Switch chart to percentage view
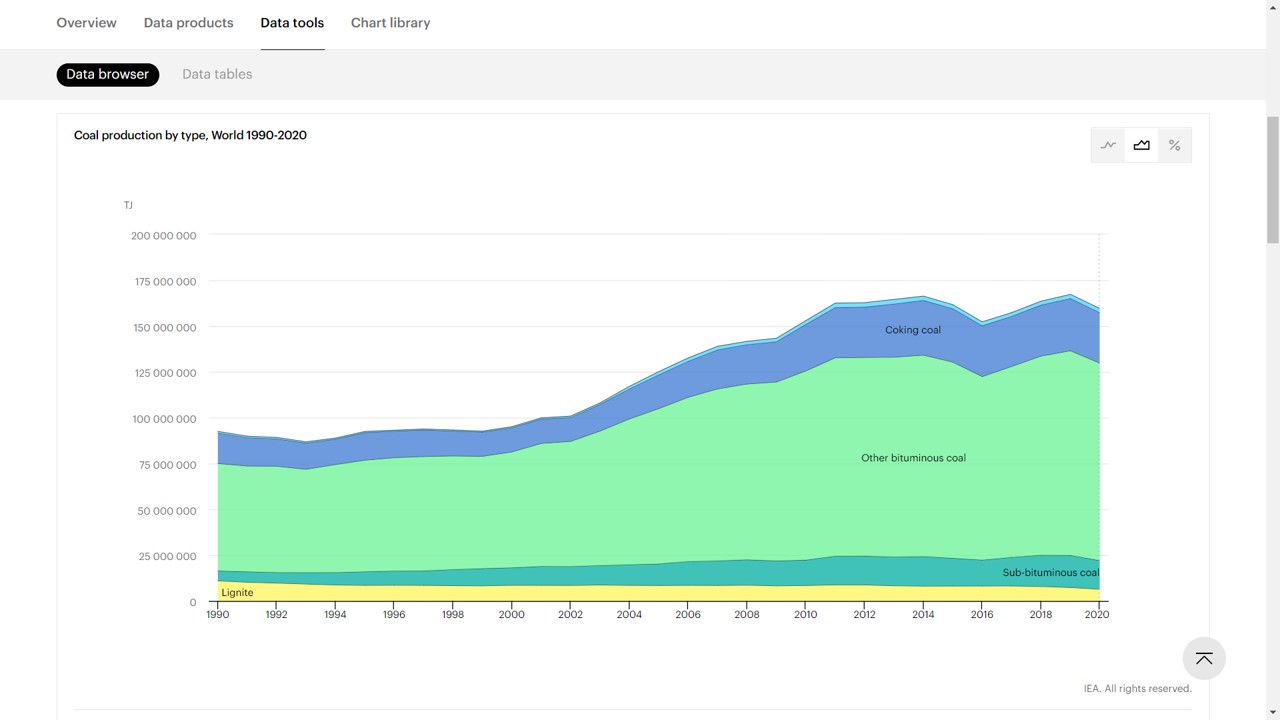Viewport: 1280px width, 720px height. click(1174, 145)
